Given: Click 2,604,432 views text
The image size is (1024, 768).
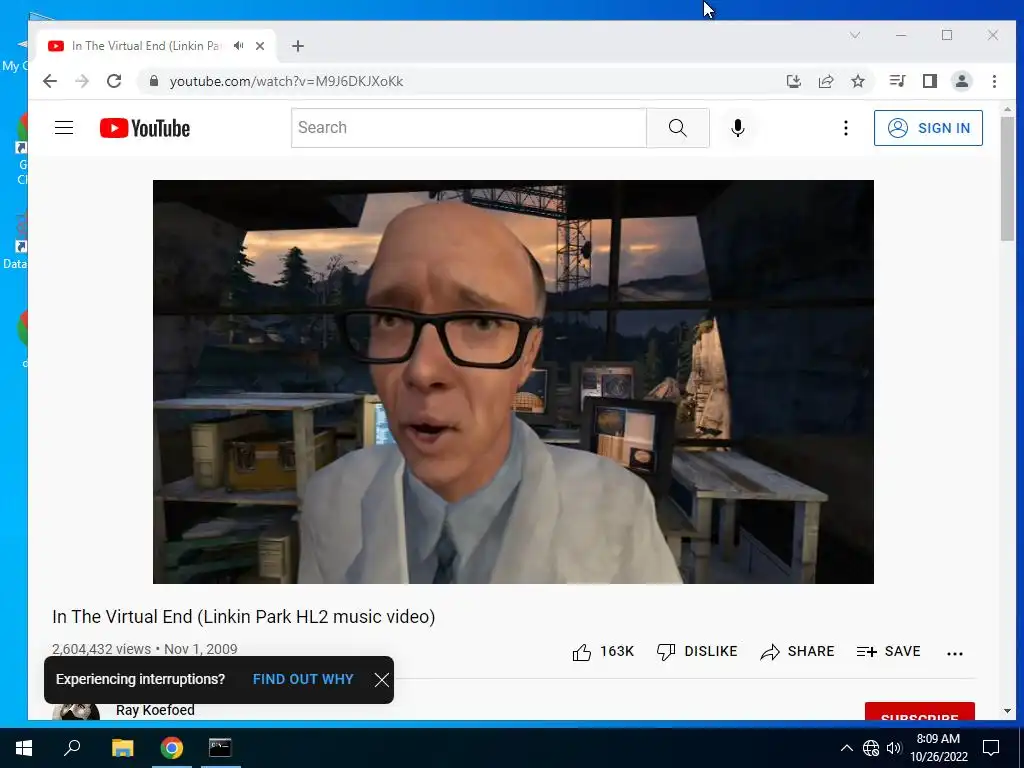Looking at the screenshot, I should [x=102, y=648].
